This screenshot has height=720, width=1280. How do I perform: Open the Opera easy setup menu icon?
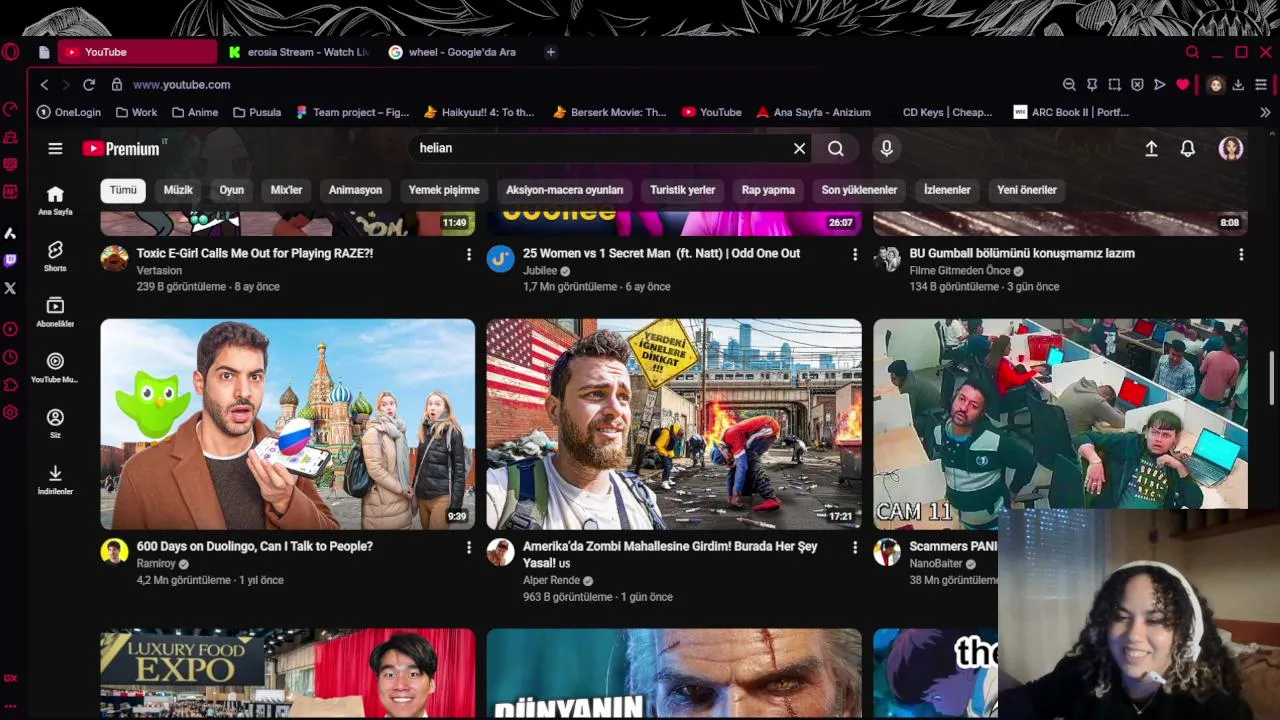(x=1261, y=85)
